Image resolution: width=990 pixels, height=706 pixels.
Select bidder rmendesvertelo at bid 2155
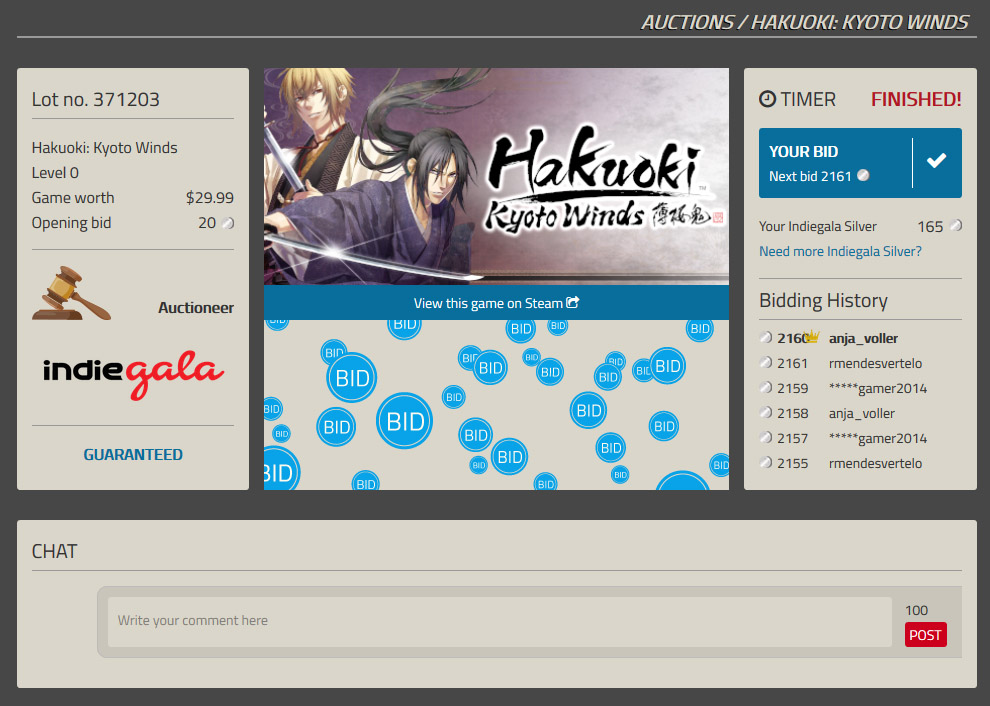pos(875,464)
